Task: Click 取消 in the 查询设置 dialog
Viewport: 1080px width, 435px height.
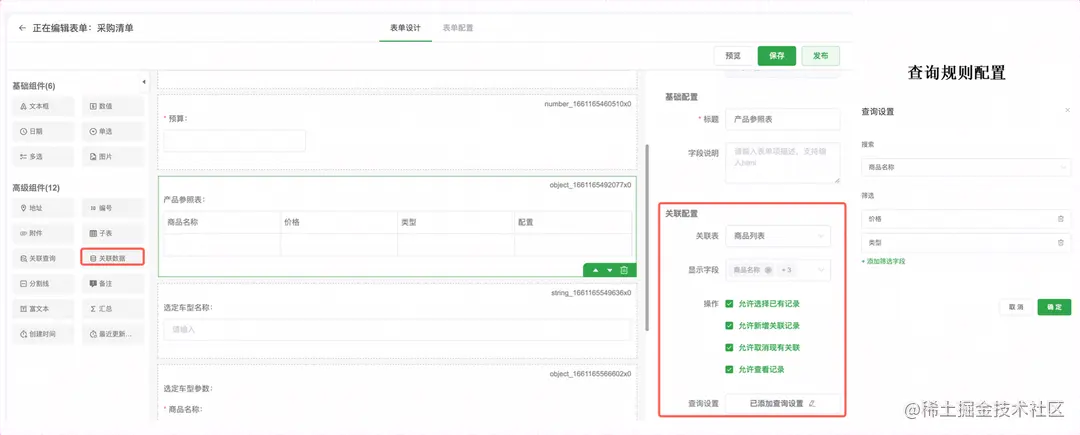Action: click(x=1016, y=307)
